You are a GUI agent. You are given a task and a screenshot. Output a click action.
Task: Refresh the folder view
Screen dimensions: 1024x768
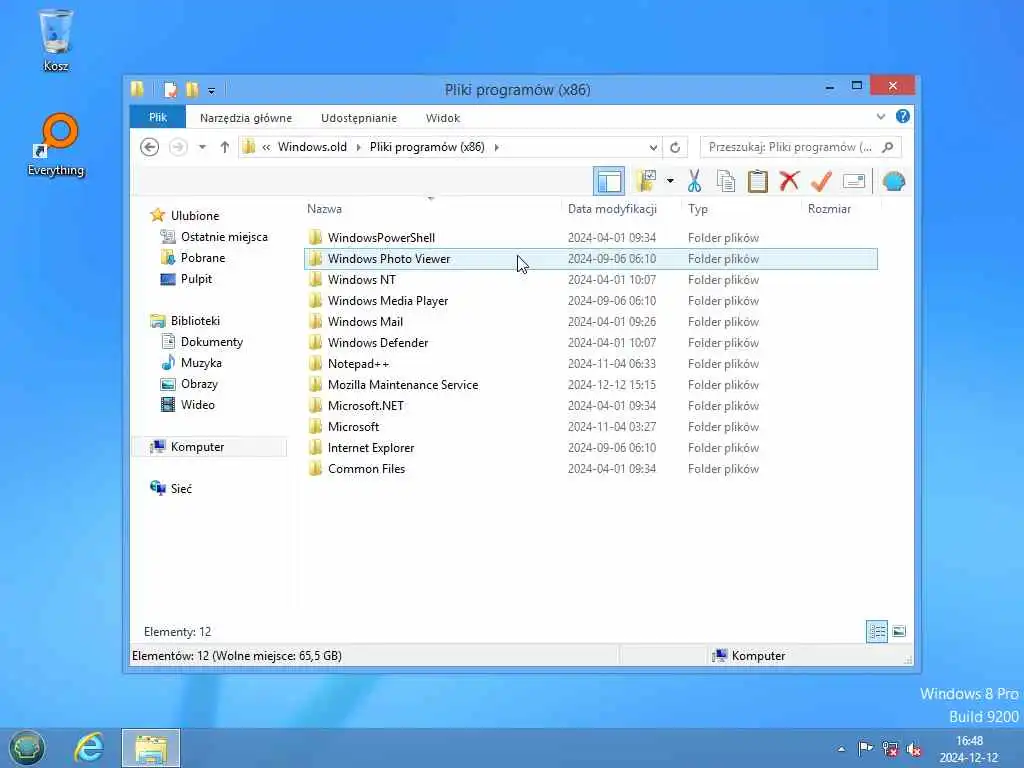(675, 147)
